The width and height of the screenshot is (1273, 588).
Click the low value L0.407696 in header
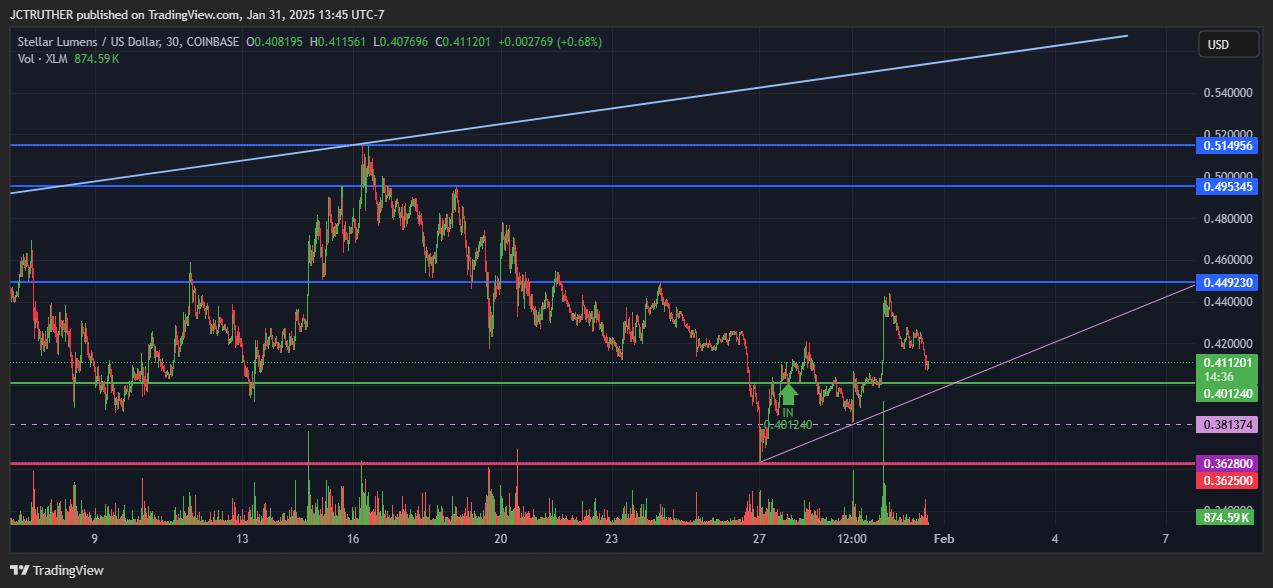coord(402,42)
